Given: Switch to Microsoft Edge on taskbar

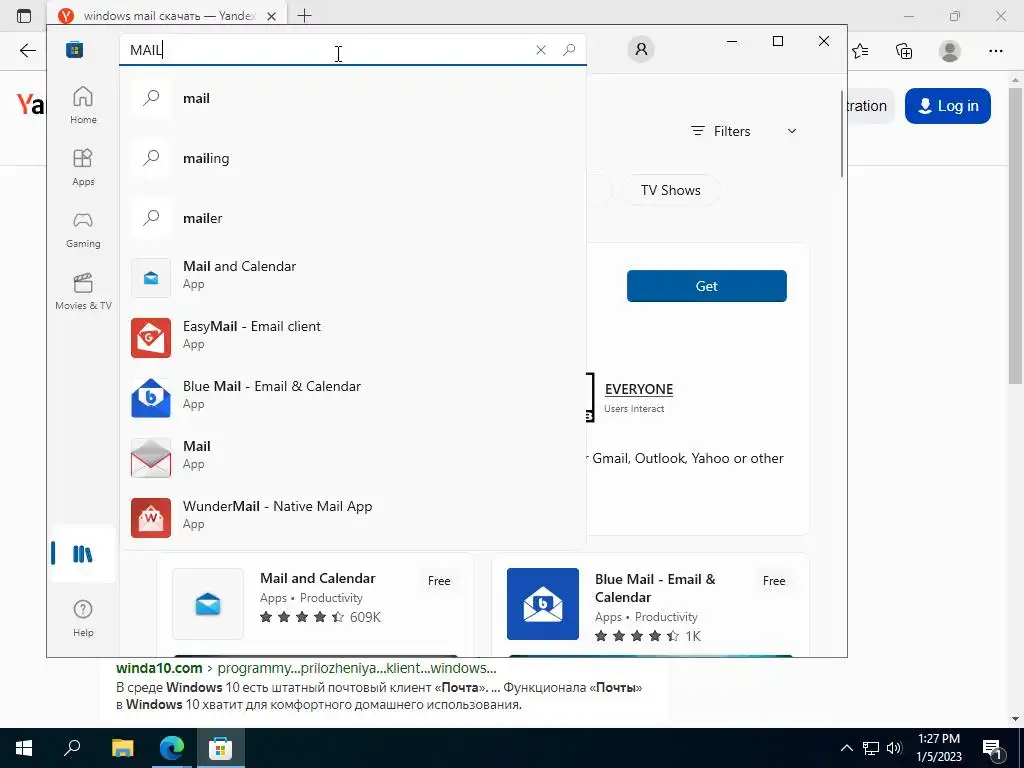Looking at the screenshot, I should point(172,748).
